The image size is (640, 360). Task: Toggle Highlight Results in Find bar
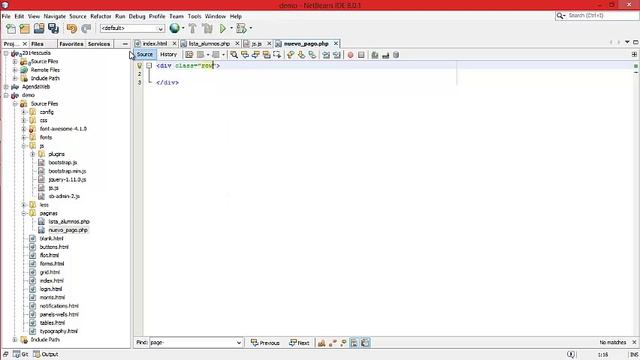pyautogui.click(x=354, y=343)
